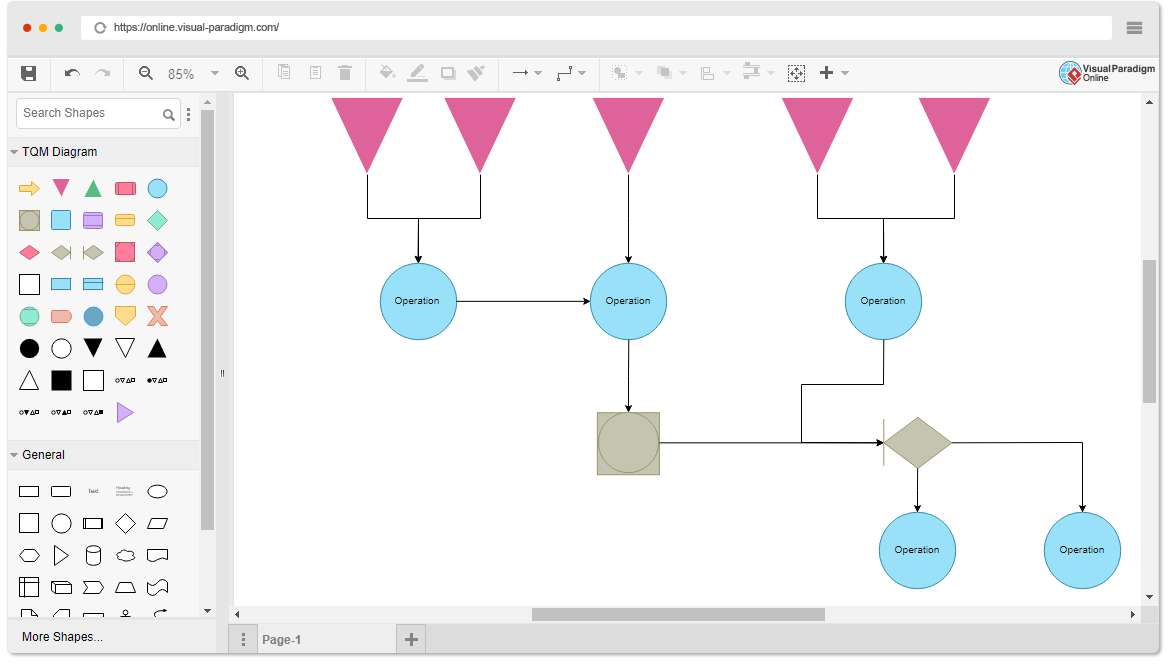The height and width of the screenshot is (665, 1170).
Task: Select the hexagon shape in General palette
Action: coord(29,555)
